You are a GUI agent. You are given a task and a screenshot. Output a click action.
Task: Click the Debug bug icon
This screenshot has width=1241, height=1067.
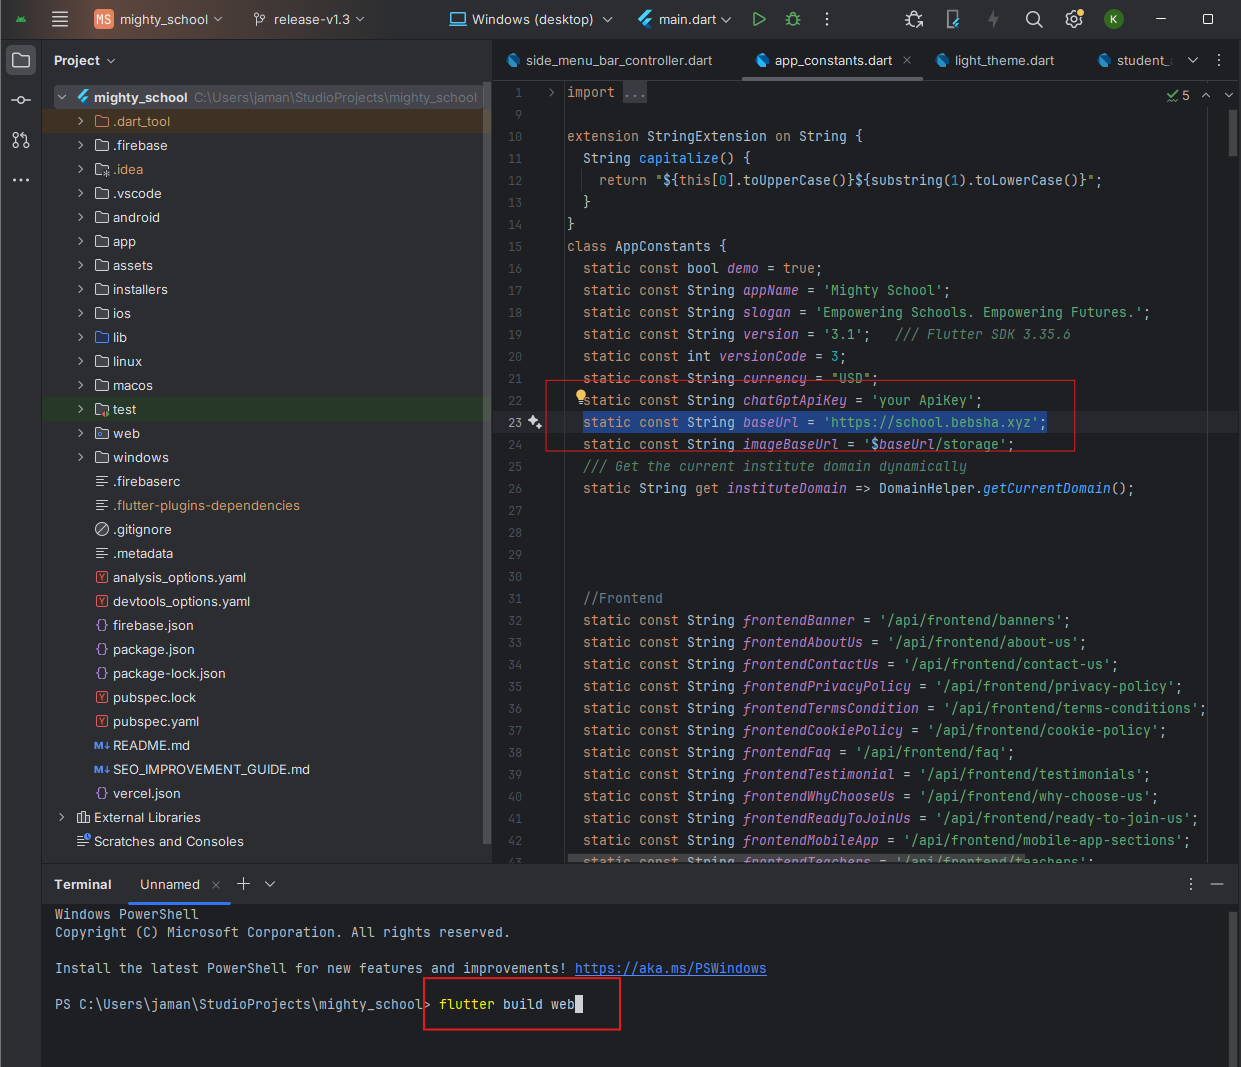pos(793,19)
